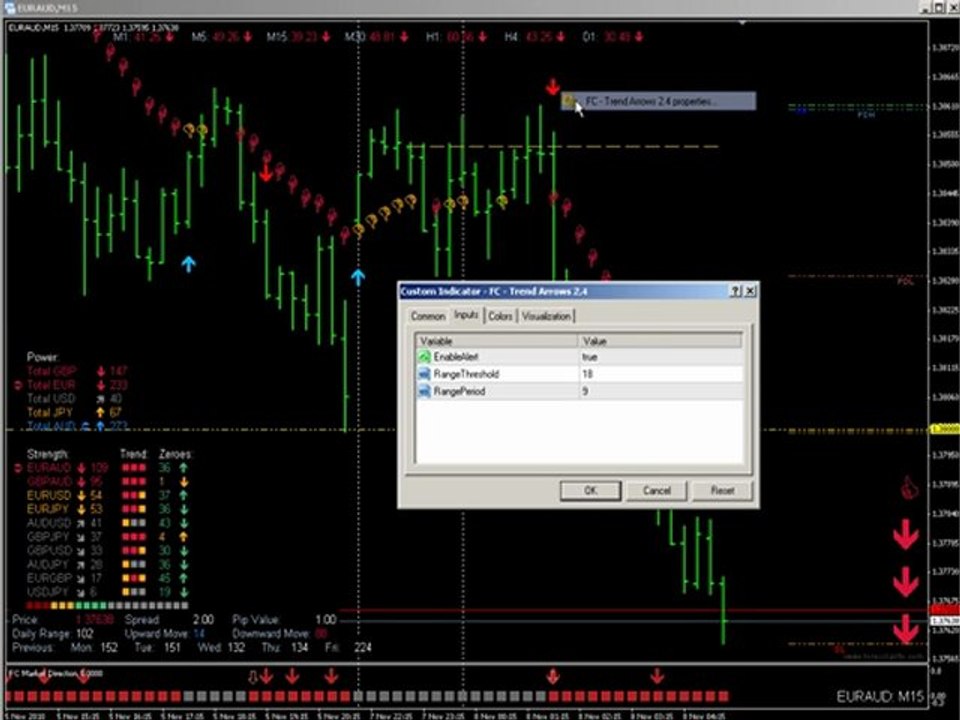Click the EURAUD,M15 chart window icon
Viewport: 960px width, 720px height.
point(9,7)
